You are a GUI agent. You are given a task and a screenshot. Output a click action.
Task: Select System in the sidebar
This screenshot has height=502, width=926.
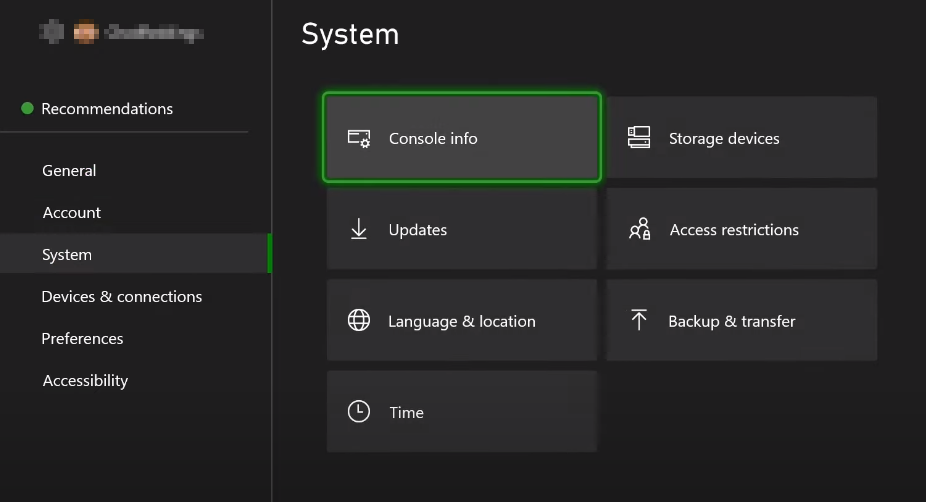67,255
